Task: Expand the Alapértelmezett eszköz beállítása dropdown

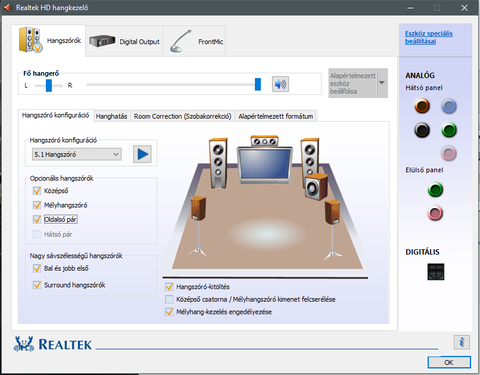Action: click(x=382, y=83)
